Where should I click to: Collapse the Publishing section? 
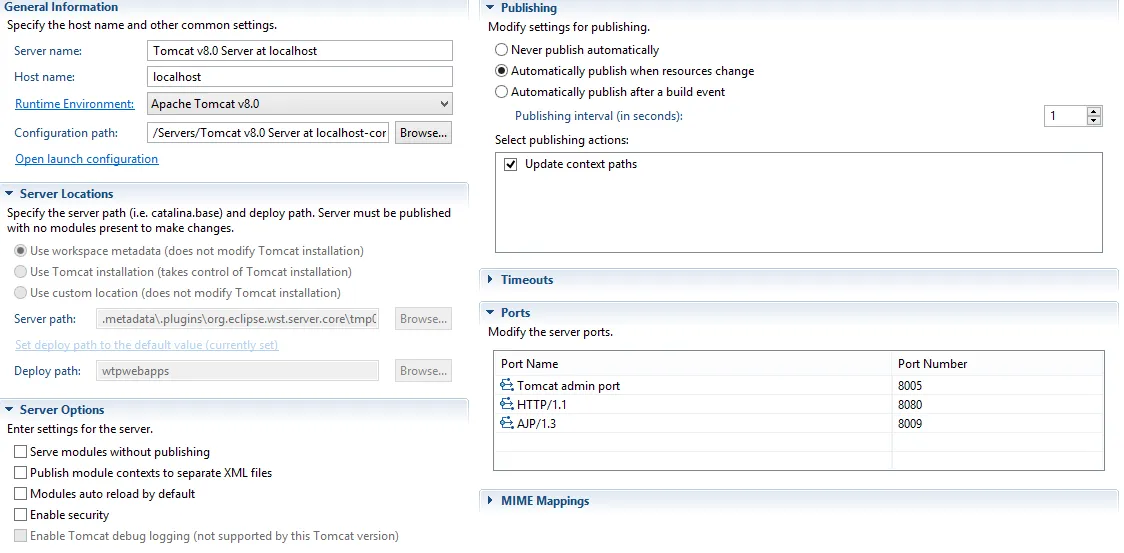click(x=490, y=8)
